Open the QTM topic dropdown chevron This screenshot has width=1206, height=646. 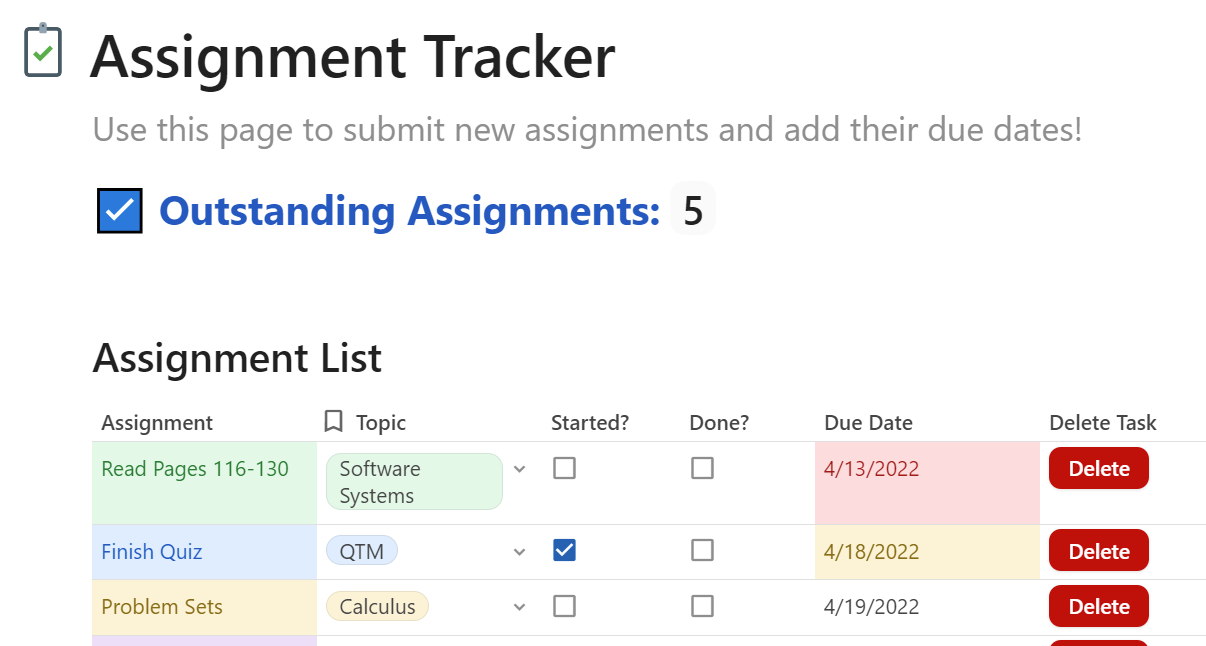pyautogui.click(x=519, y=552)
